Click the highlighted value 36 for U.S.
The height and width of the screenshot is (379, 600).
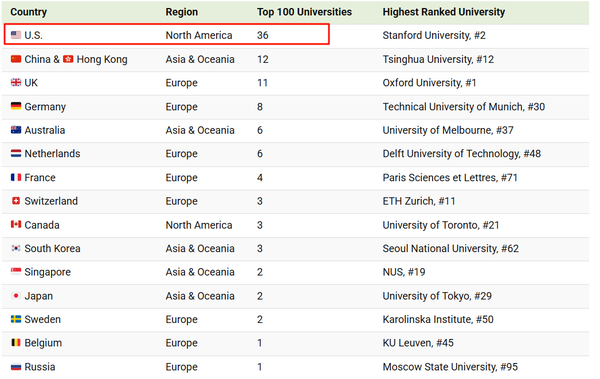[x=262, y=35]
